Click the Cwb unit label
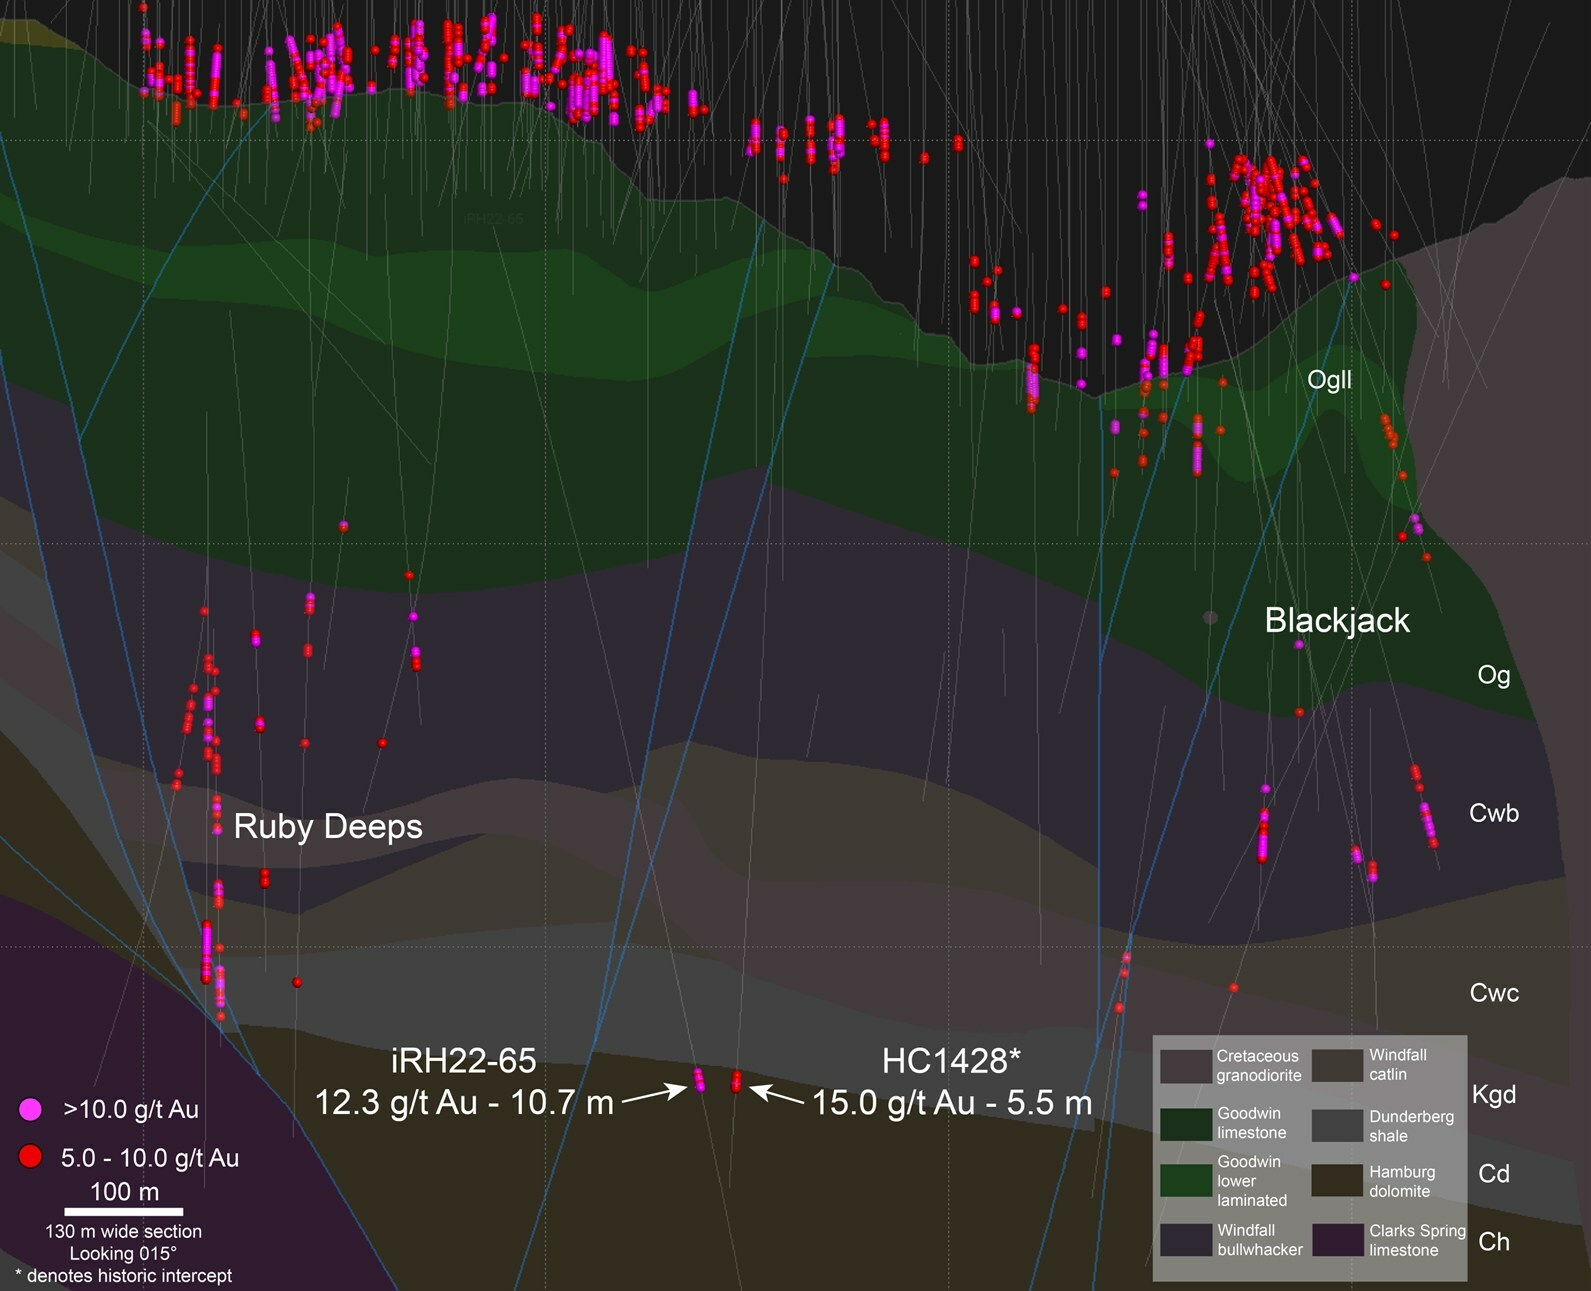The image size is (1591, 1291). coord(1493,813)
